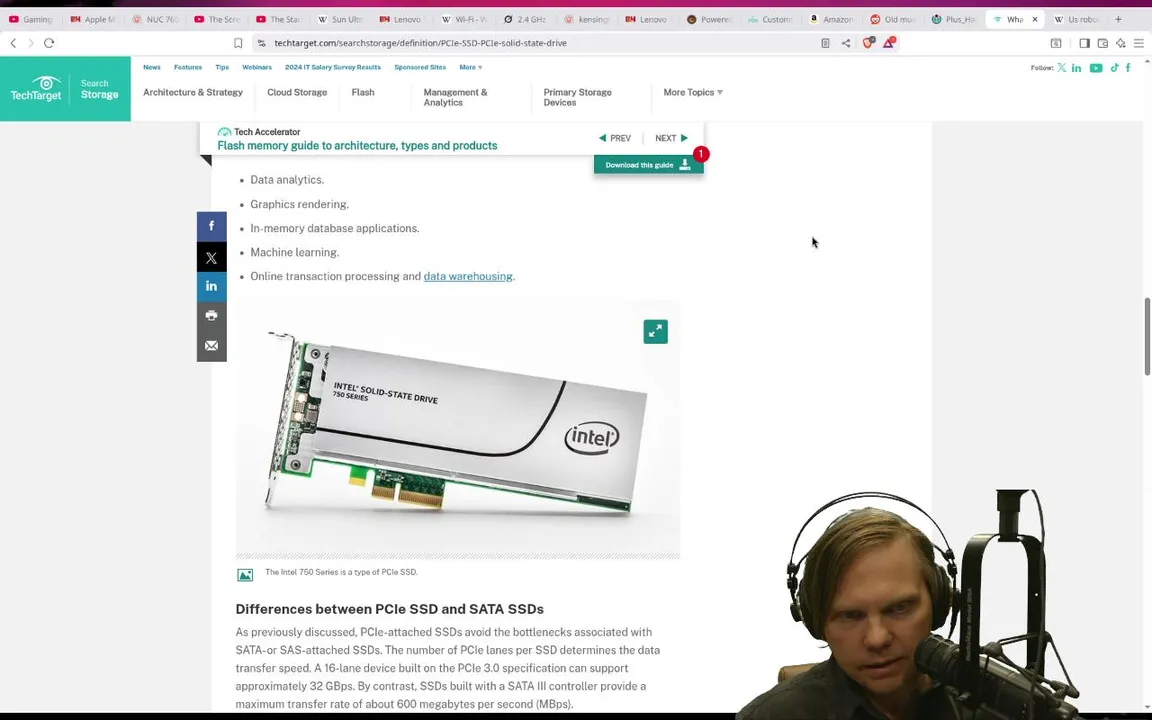Switch to the Us robot Wikipedia tab
The image size is (1152, 720).
coord(1078,19)
